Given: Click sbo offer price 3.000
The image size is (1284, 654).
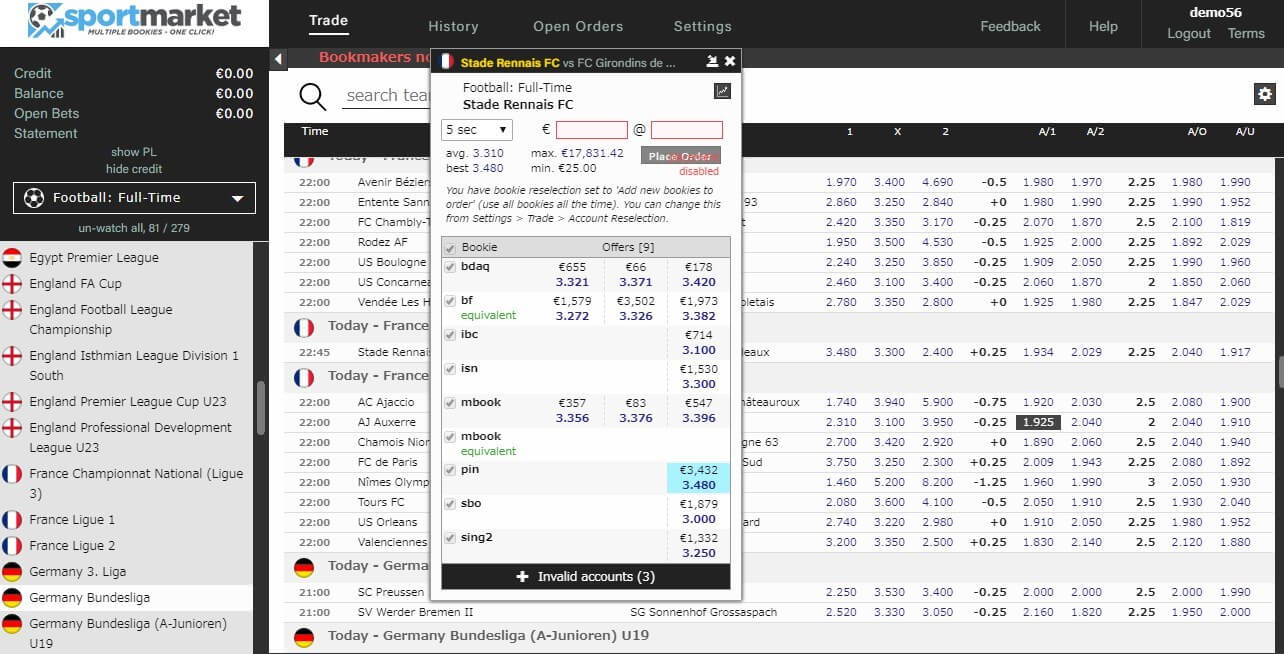Looking at the screenshot, I should [x=699, y=519].
